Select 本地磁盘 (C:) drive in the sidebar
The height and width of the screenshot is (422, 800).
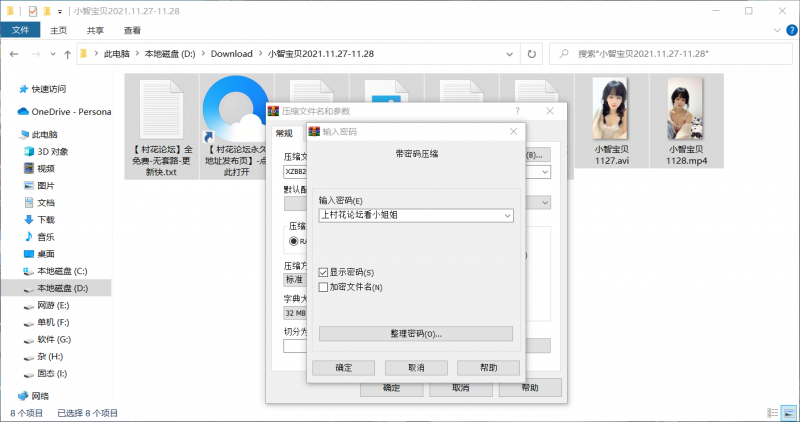[62, 271]
